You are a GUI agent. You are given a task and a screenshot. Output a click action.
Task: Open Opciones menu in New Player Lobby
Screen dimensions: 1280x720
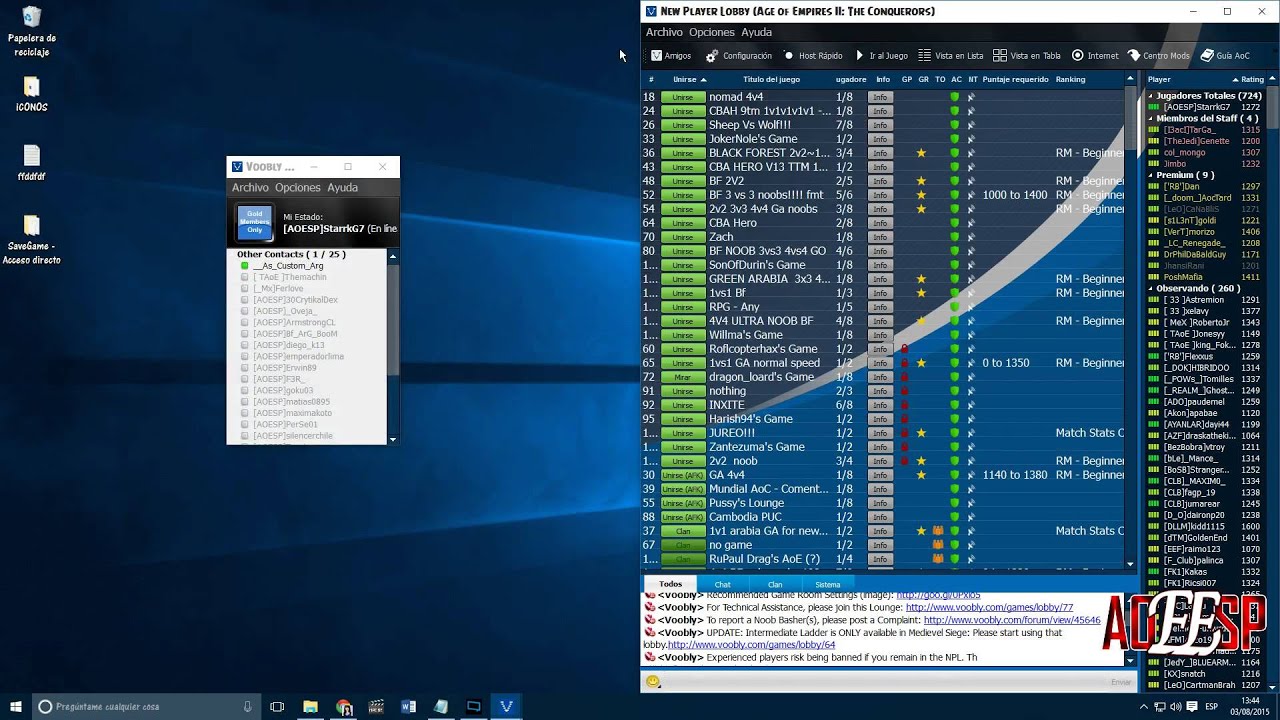[712, 32]
